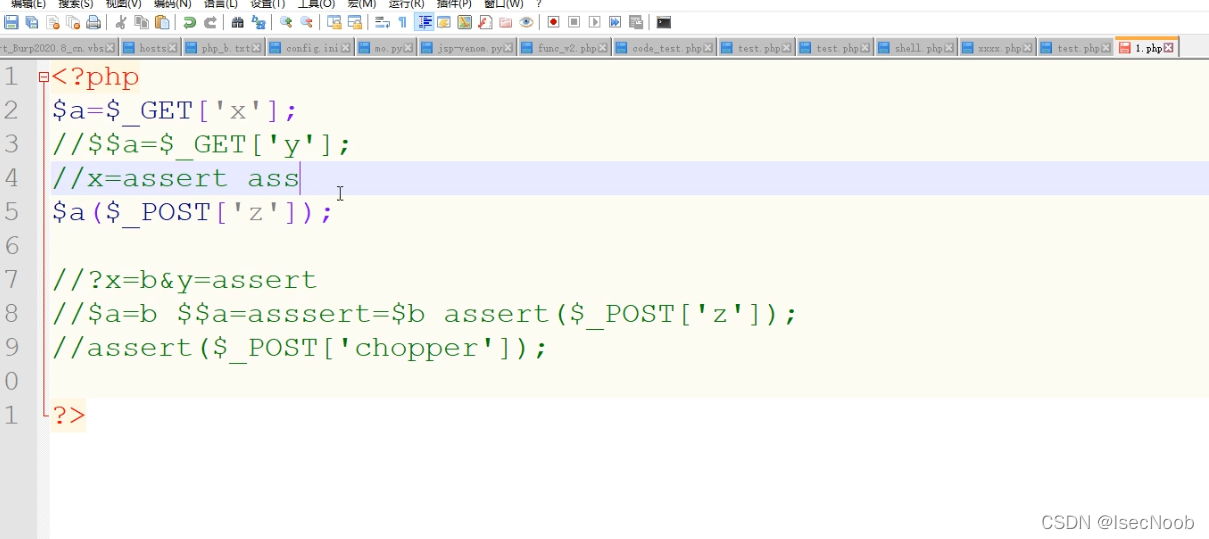The image size is (1209, 539).
Task: Click the Zoom In magnifier icon
Action: 285,22
